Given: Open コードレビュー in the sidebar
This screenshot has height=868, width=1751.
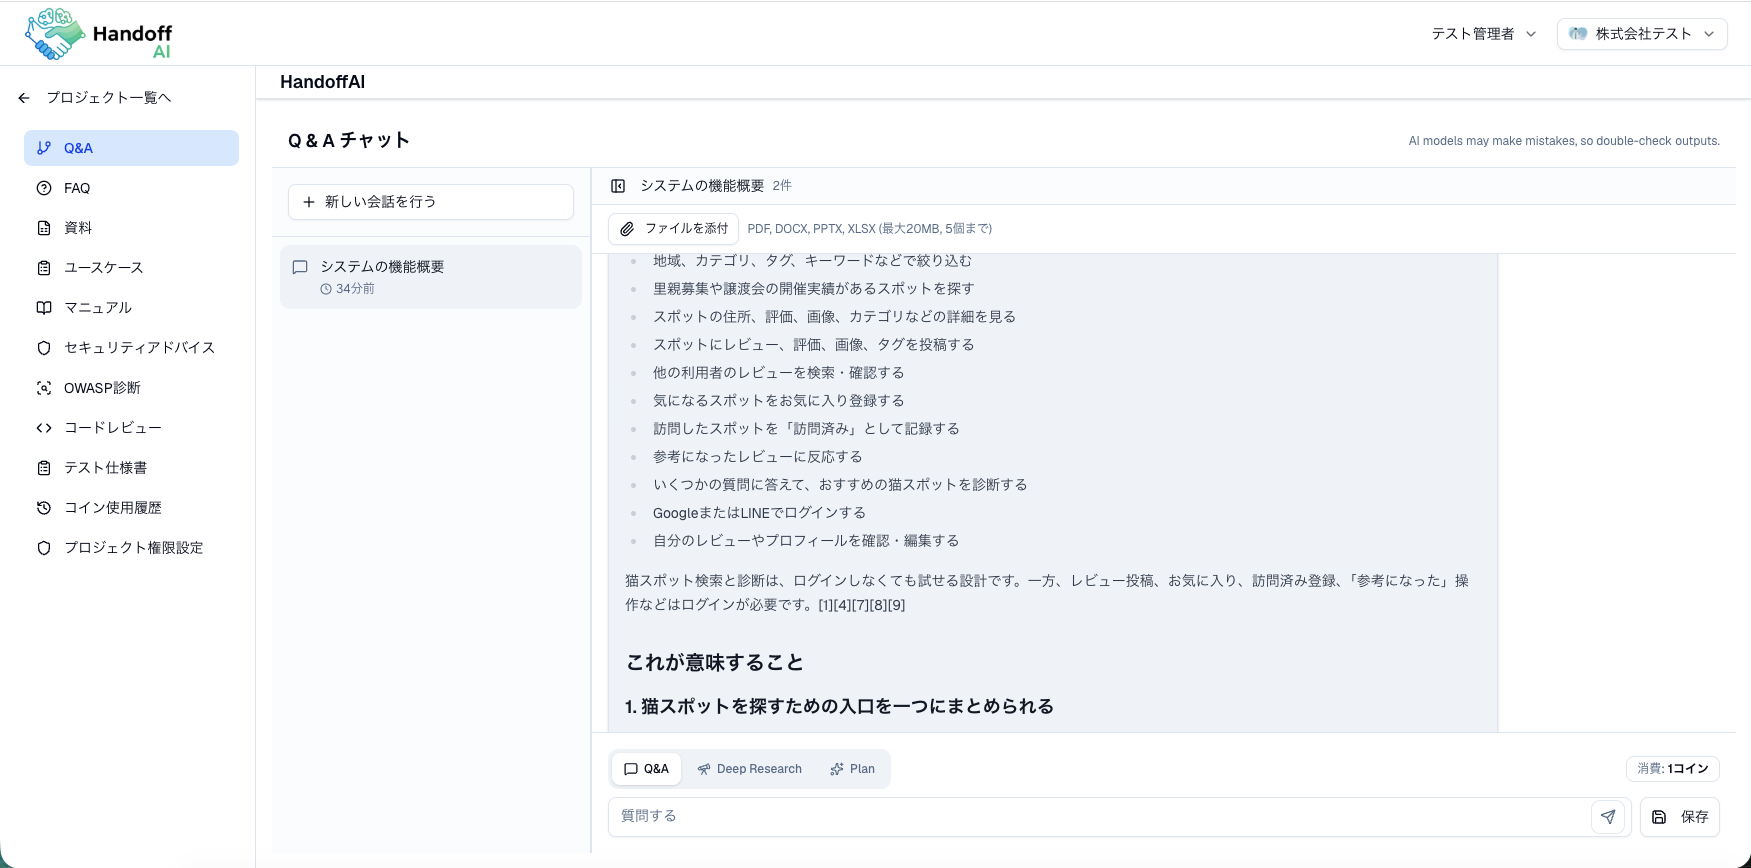Looking at the screenshot, I should (131, 428).
